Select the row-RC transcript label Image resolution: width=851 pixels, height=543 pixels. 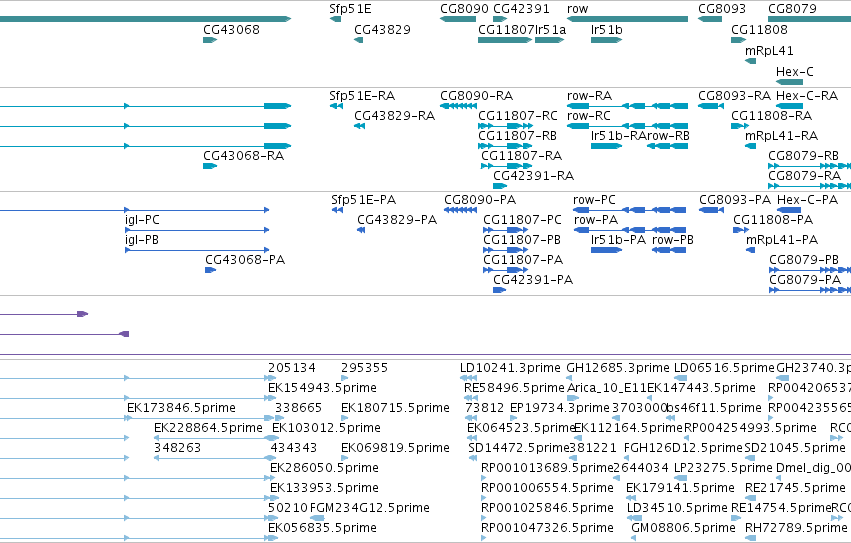[588, 116]
